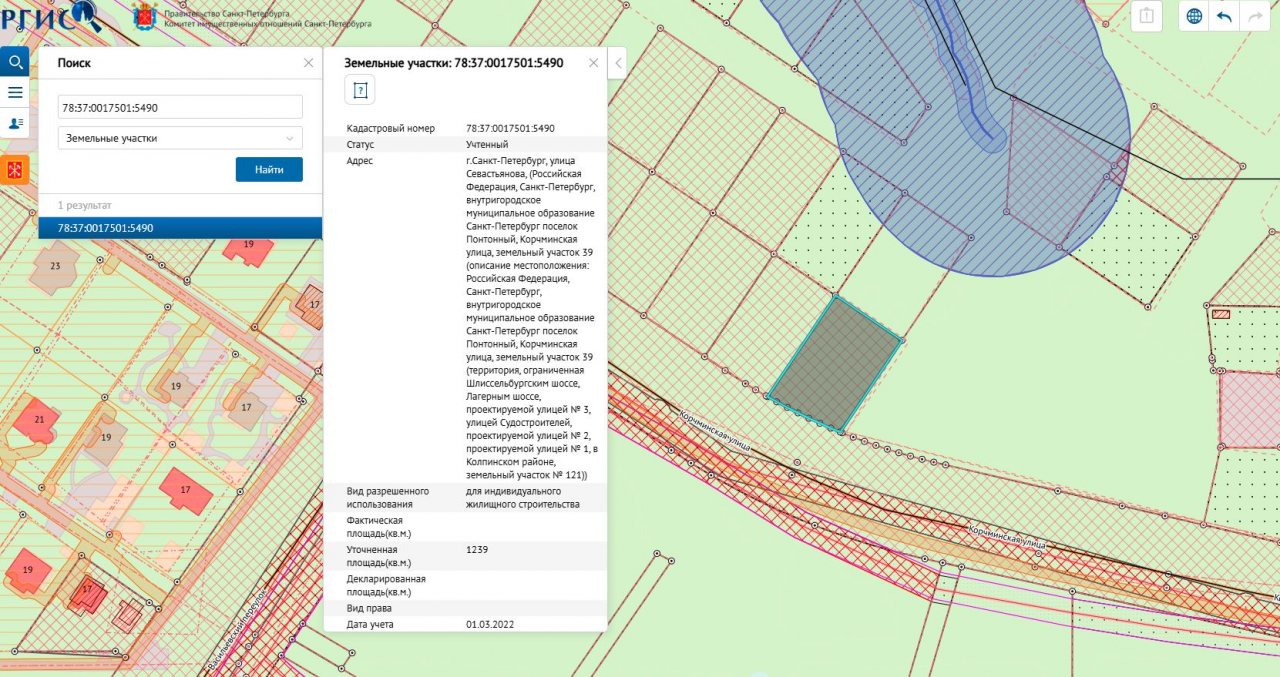The height and width of the screenshot is (677, 1280).
Task: Go forward to the next map view
Action: 1252,16
